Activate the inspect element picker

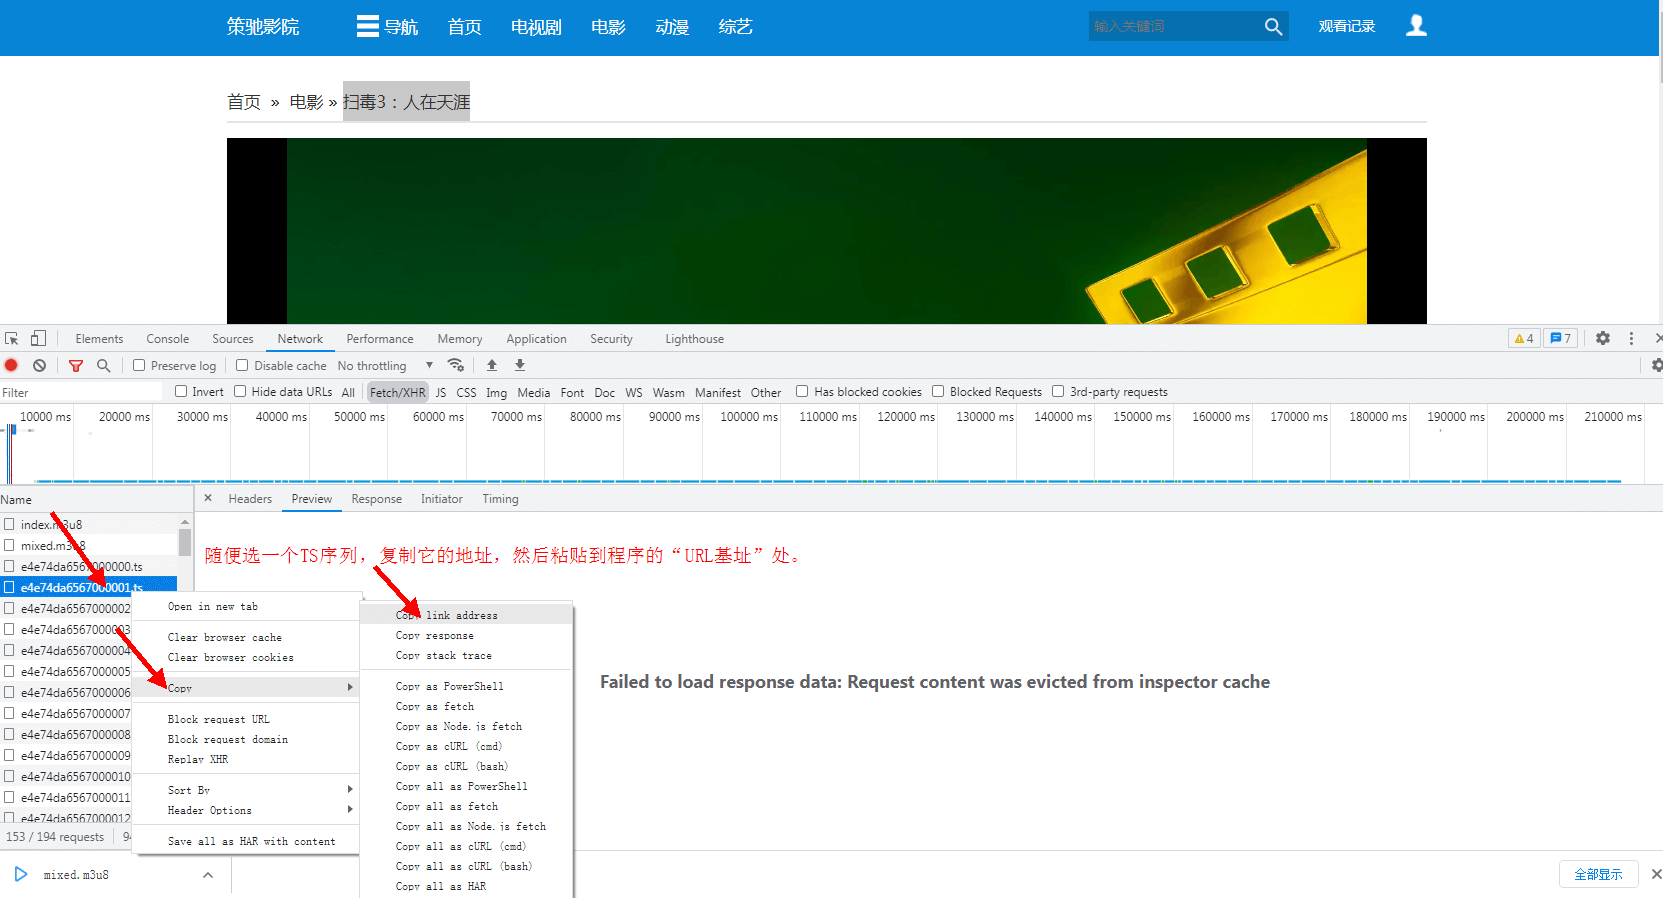(12, 339)
